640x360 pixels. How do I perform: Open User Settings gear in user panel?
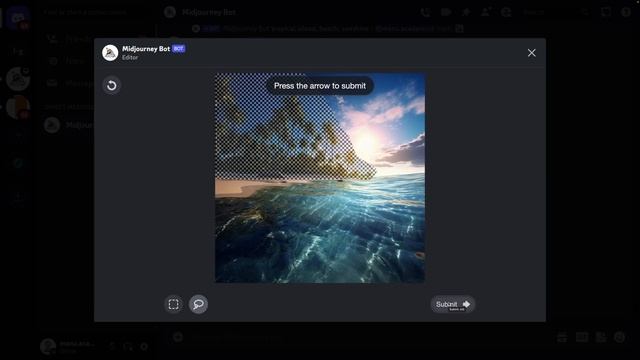[144, 347]
